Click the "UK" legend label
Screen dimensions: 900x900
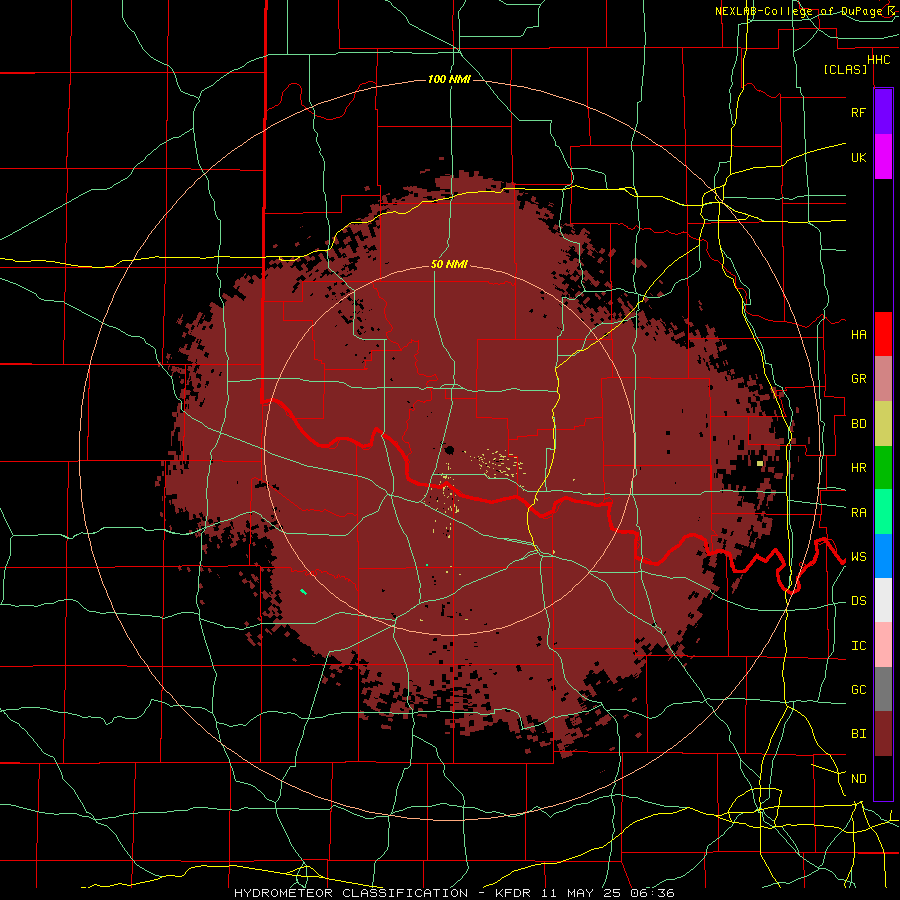858,157
